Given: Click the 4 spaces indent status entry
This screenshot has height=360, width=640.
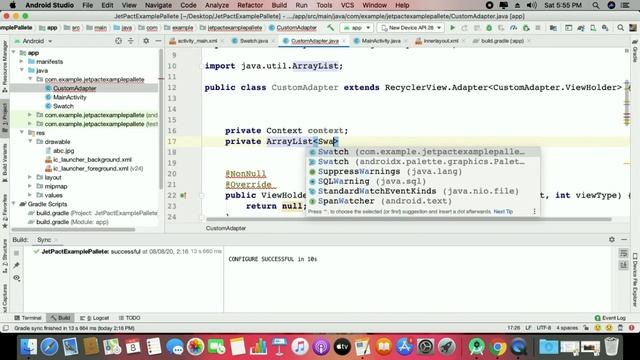Looking at the screenshot, I should (x=567, y=328).
